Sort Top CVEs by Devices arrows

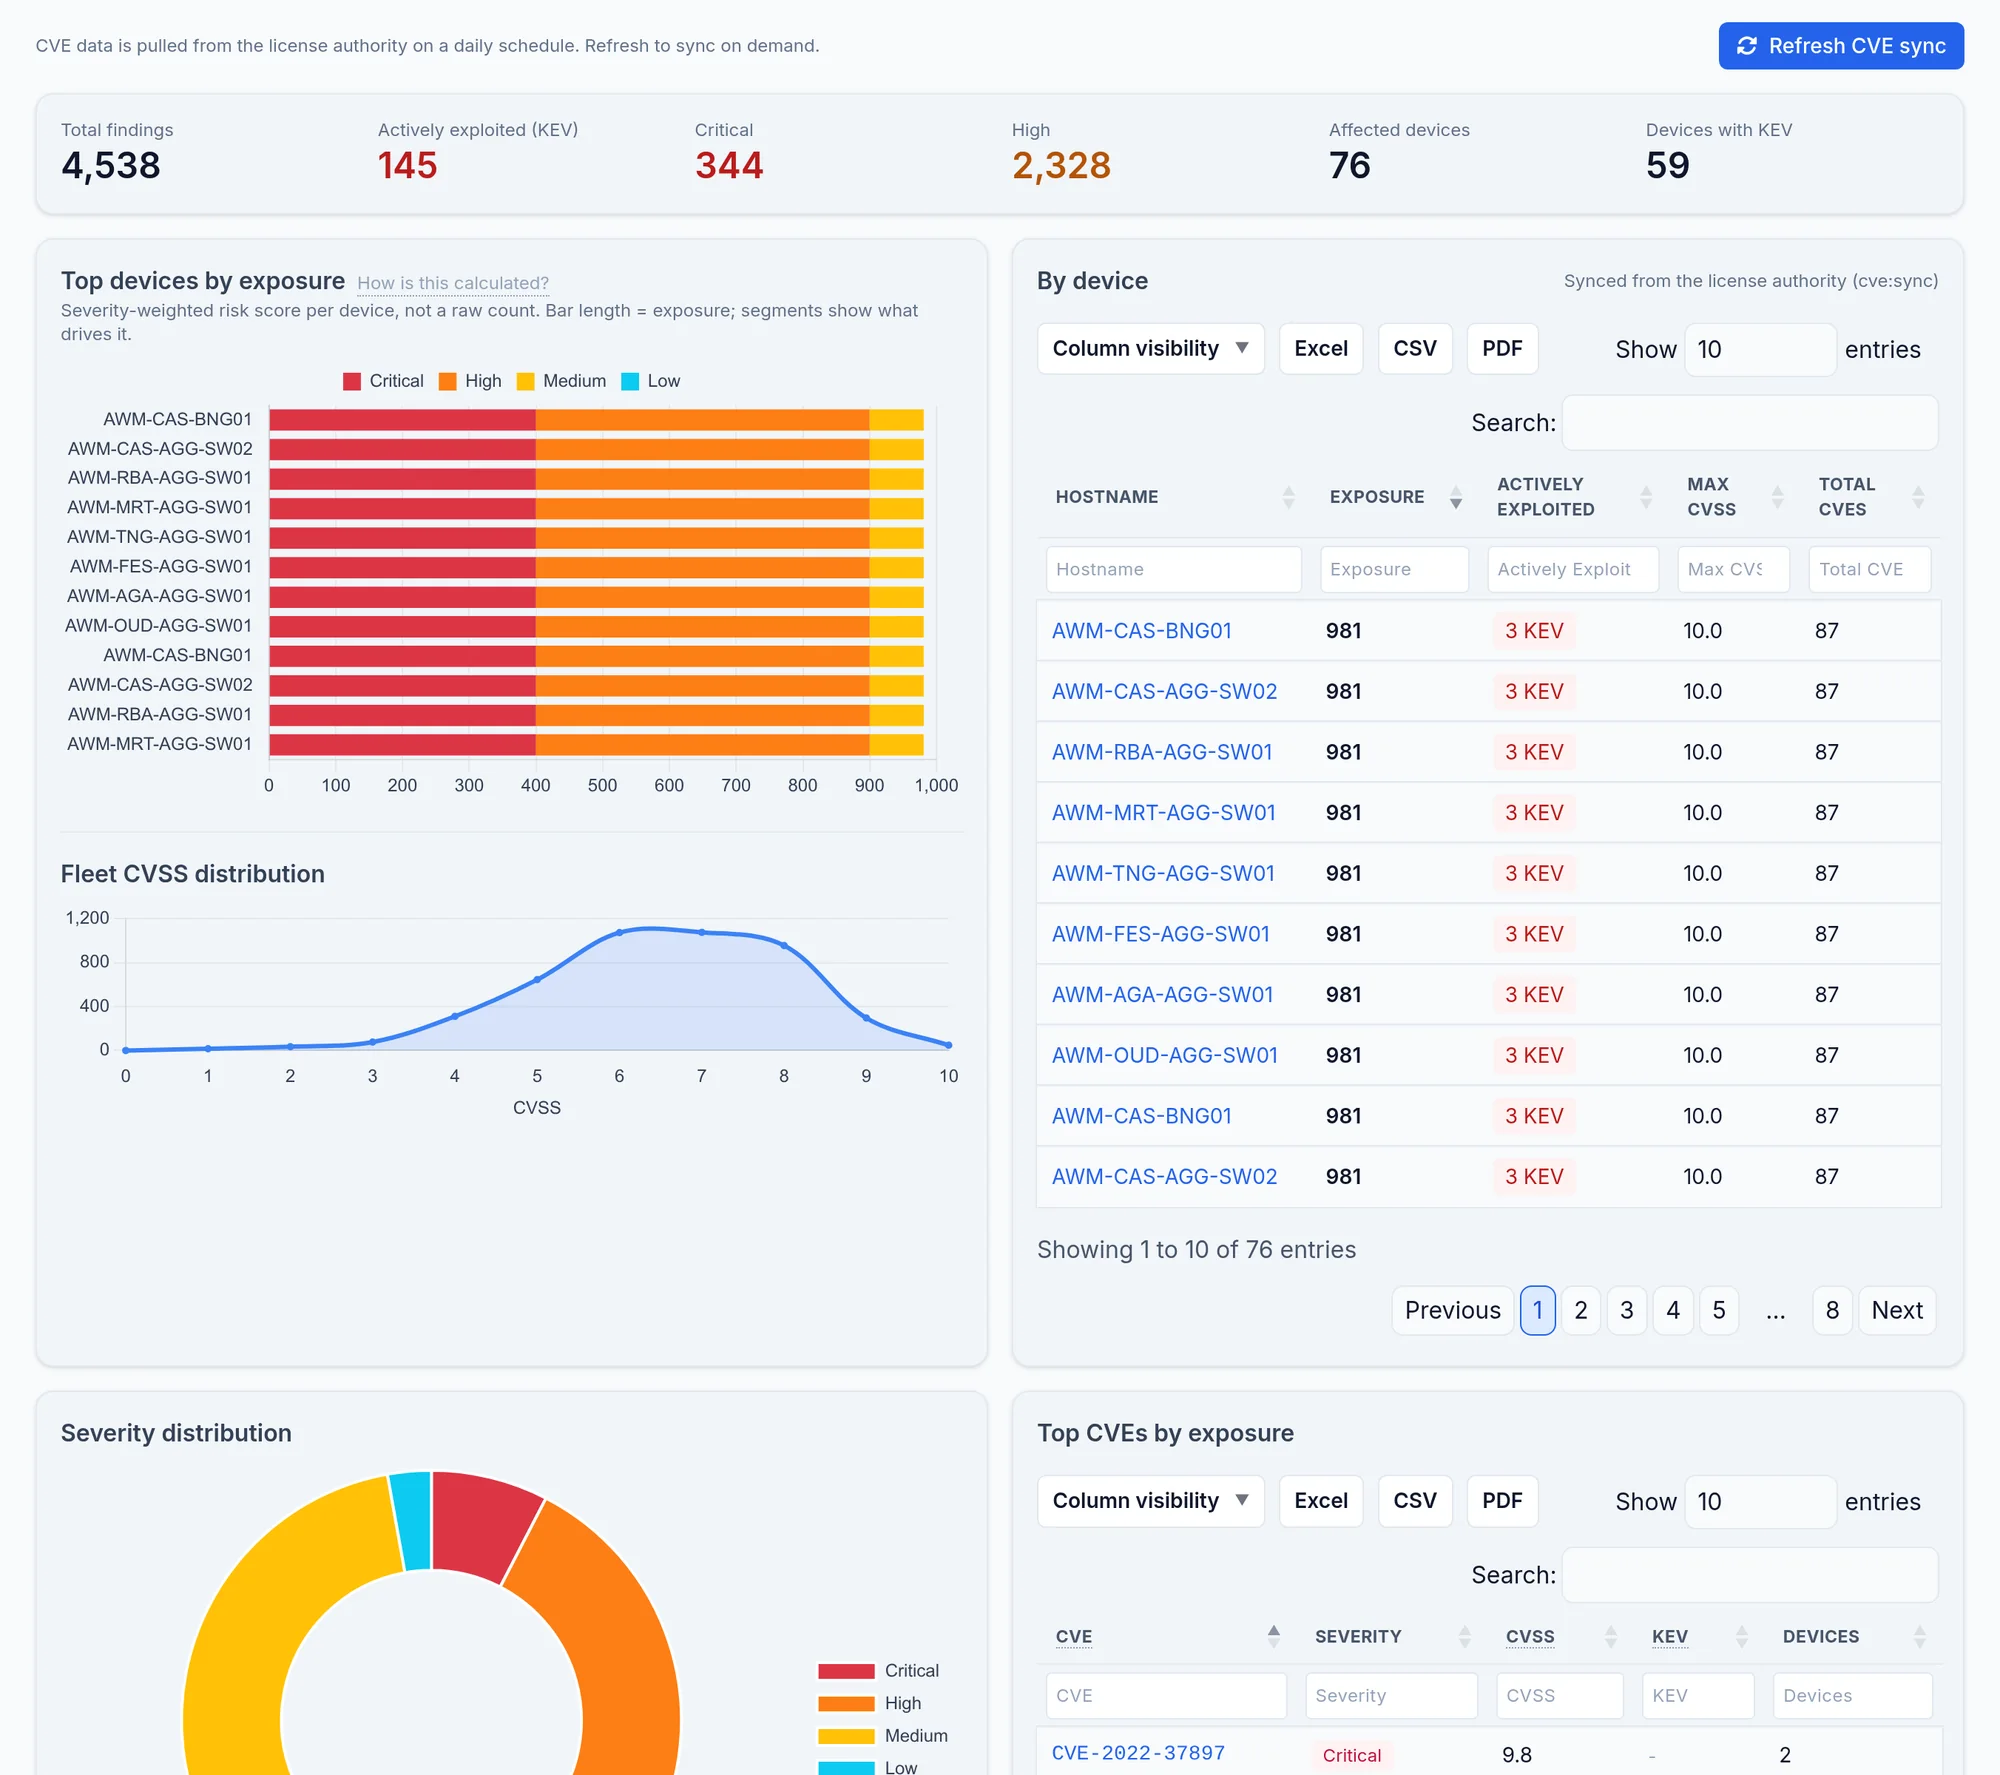click(1919, 1637)
